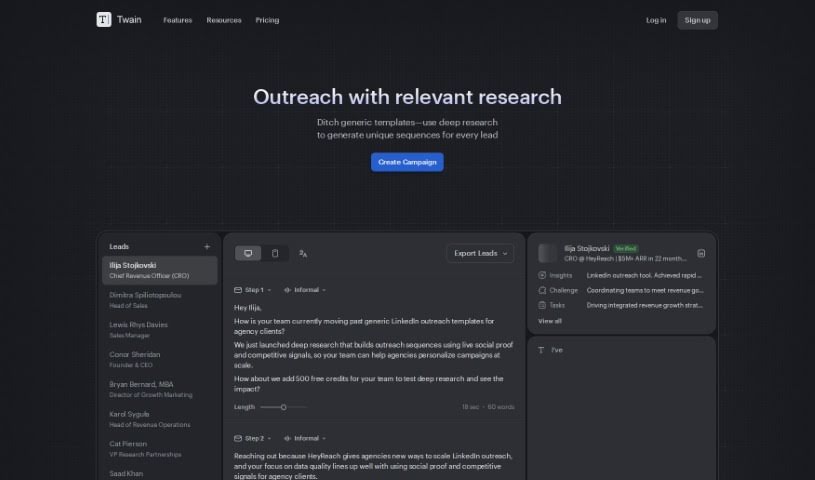This screenshot has width=815, height=480.
Task: Click the Leads panel heading
Action: 119,247
